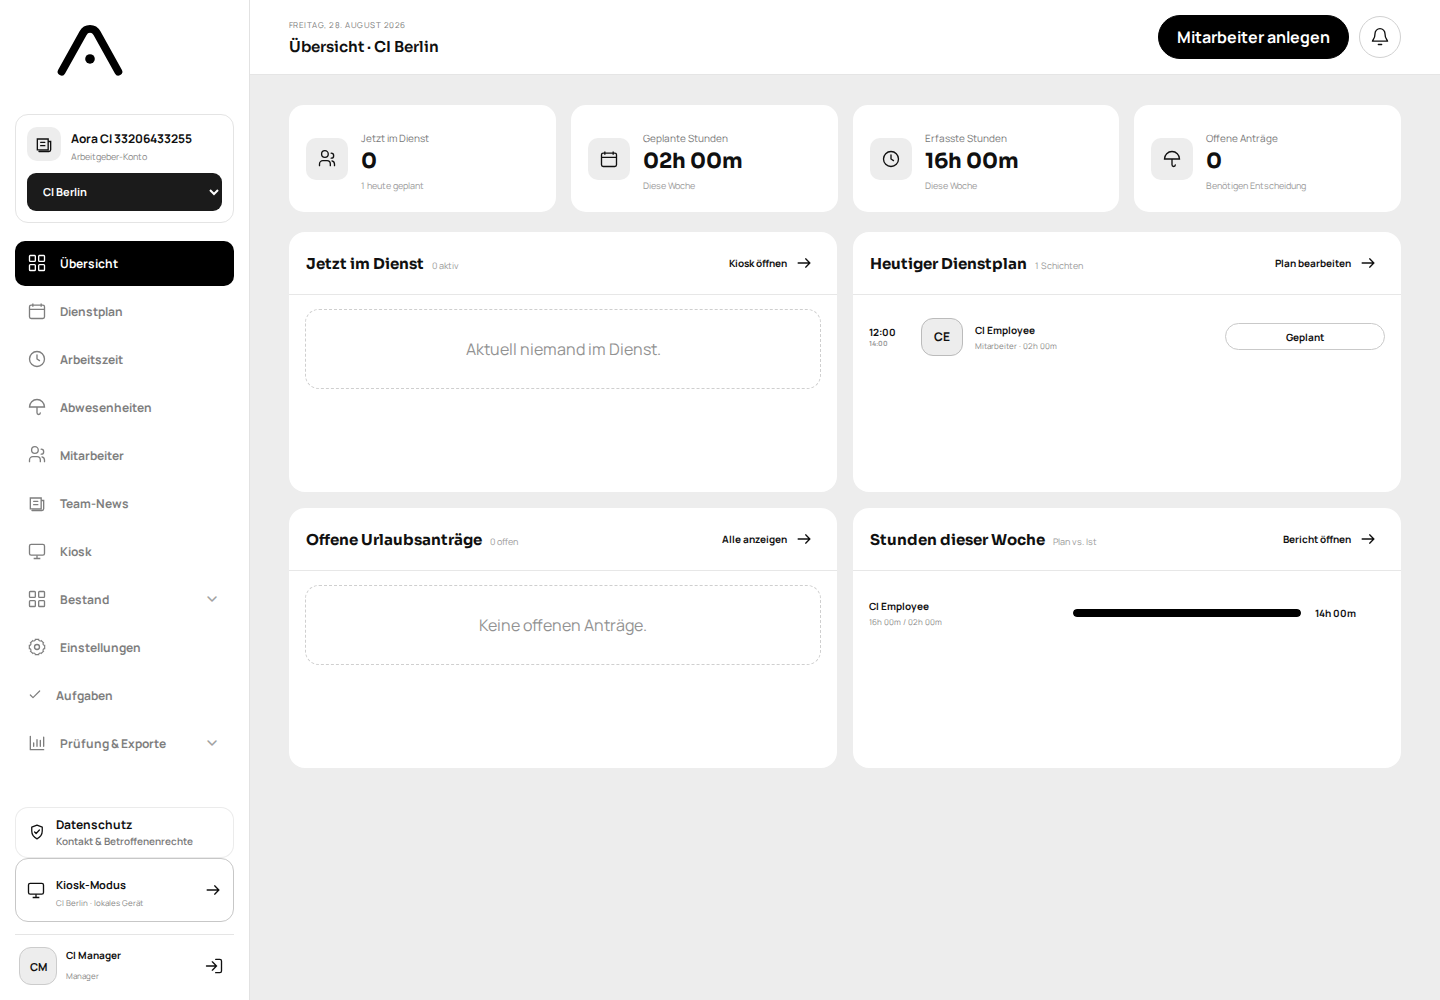Click the arrow beside Kiosk öffnen

[804, 263]
